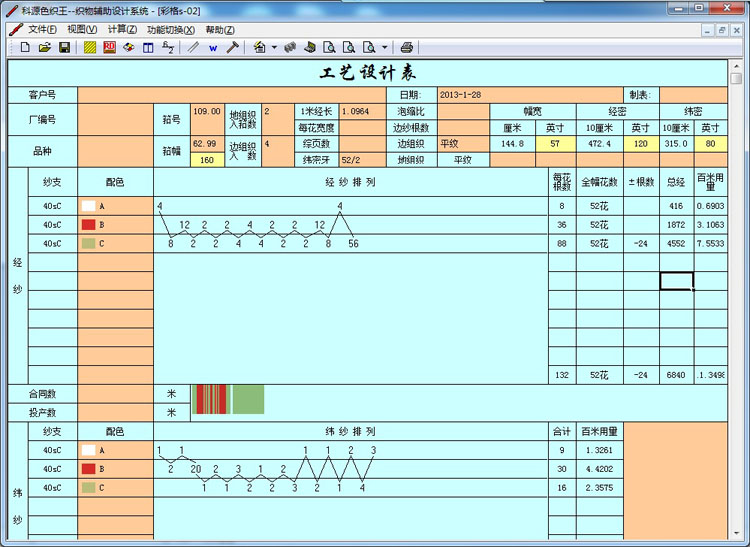
Task: Click the selected empty cell with bold border
Action: point(676,281)
